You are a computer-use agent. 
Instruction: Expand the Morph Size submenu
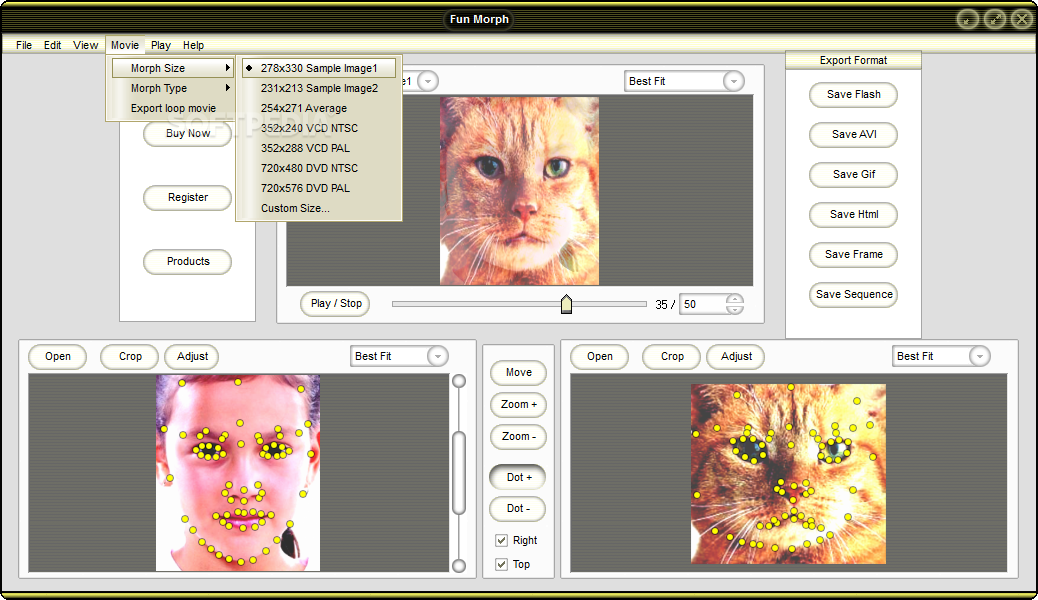pyautogui.click(x=172, y=68)
